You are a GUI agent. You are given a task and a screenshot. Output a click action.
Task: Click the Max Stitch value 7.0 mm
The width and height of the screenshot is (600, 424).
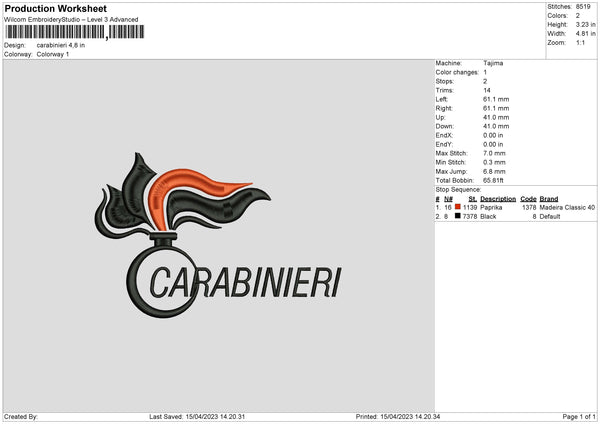tap(494, 153)
